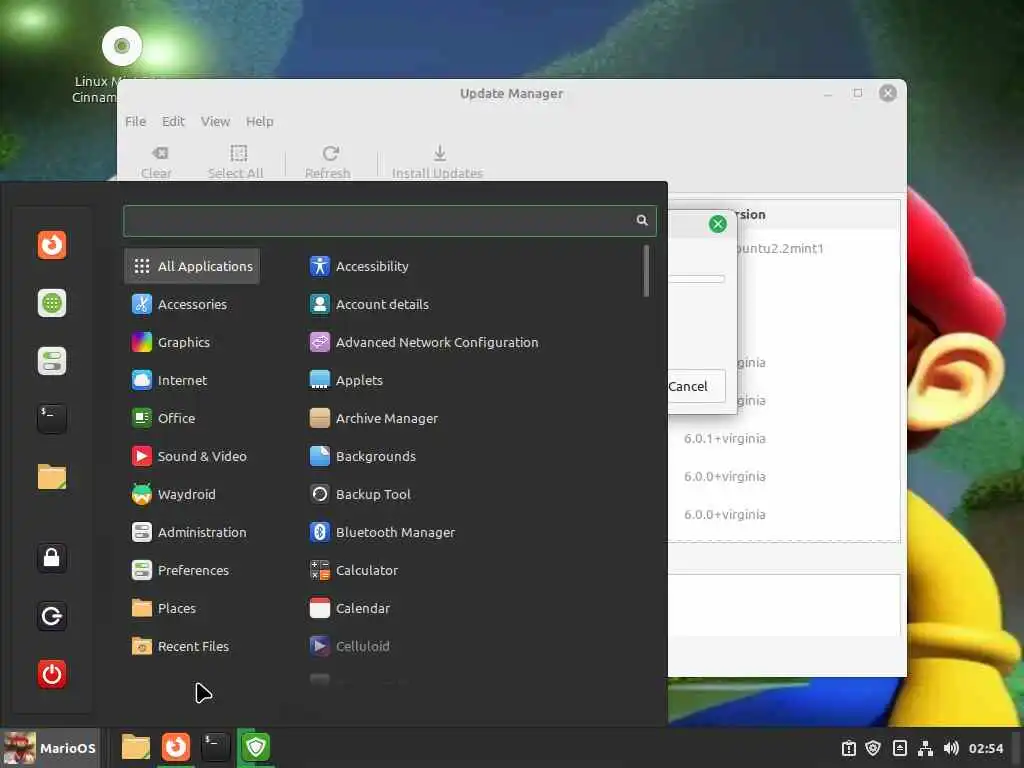
Task: Select the Administration category
Action: (x=189, y=532)
